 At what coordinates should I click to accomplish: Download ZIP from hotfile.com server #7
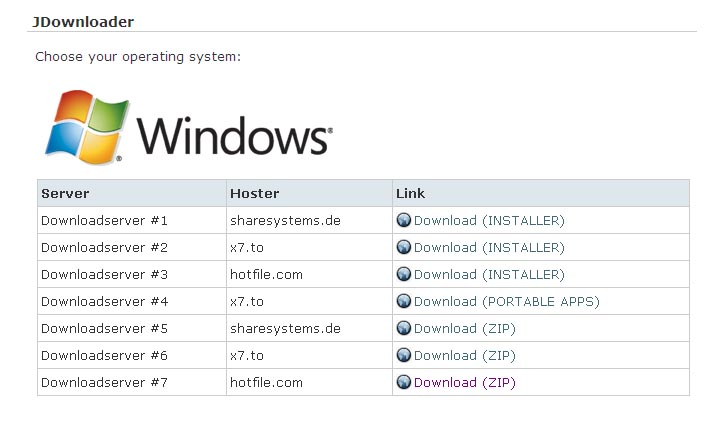tap(464, 382)
